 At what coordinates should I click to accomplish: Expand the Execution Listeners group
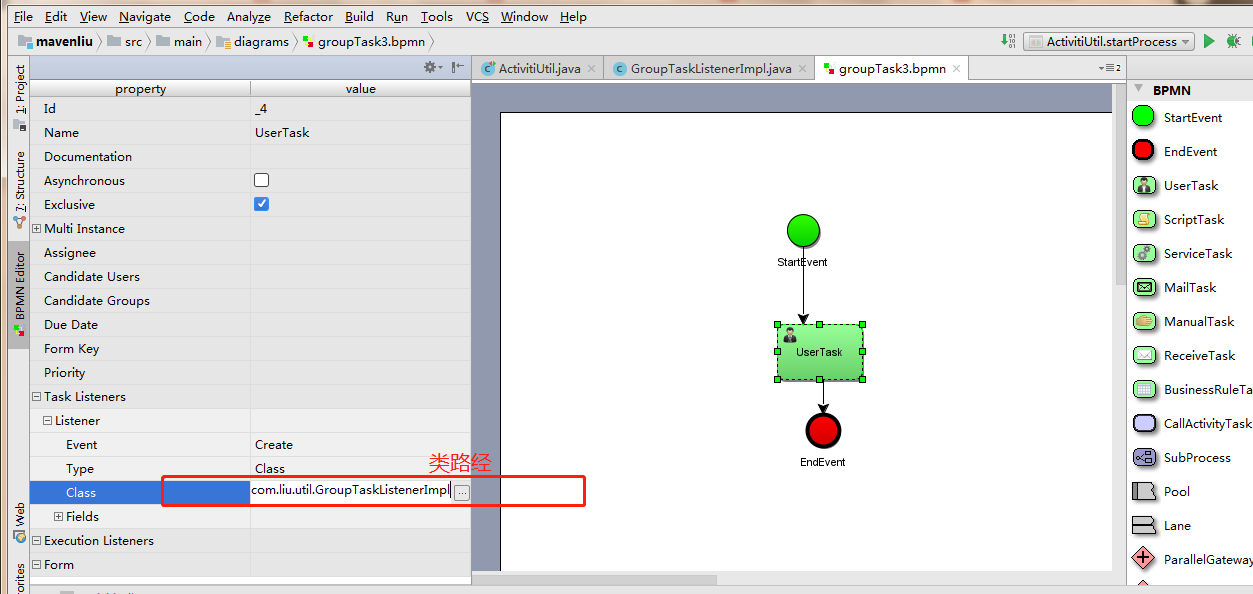(x=37, y=541)
